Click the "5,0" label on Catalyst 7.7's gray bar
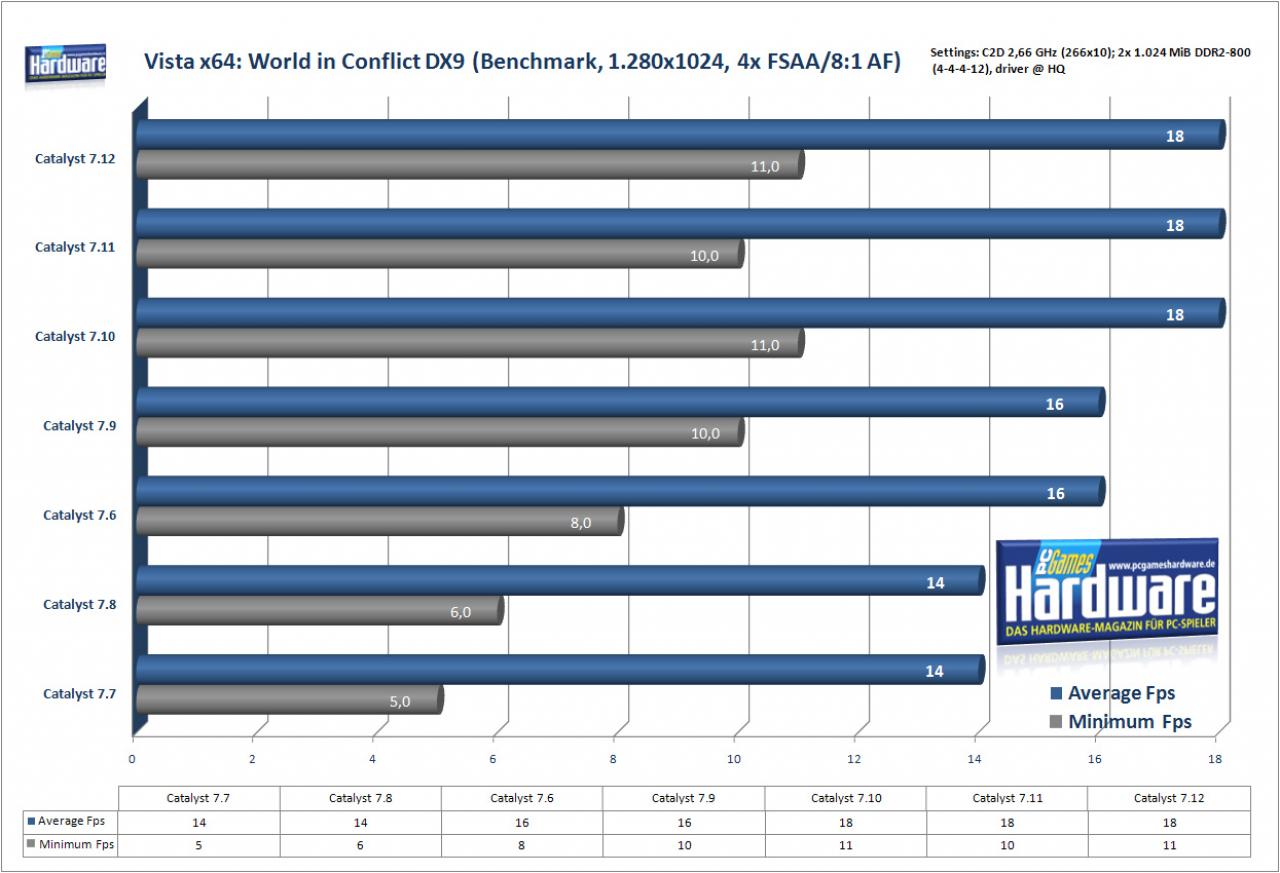 (x=399, y=701)
